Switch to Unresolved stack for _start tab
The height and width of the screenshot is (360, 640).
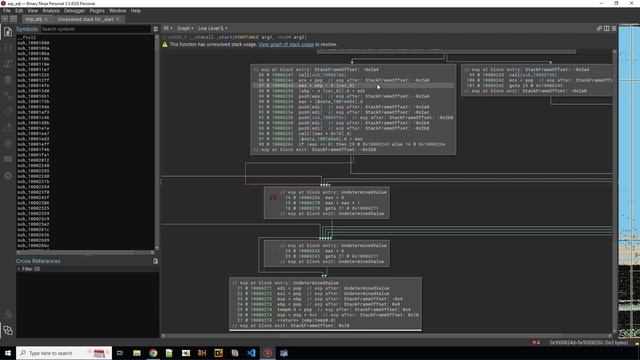[85, 19]
